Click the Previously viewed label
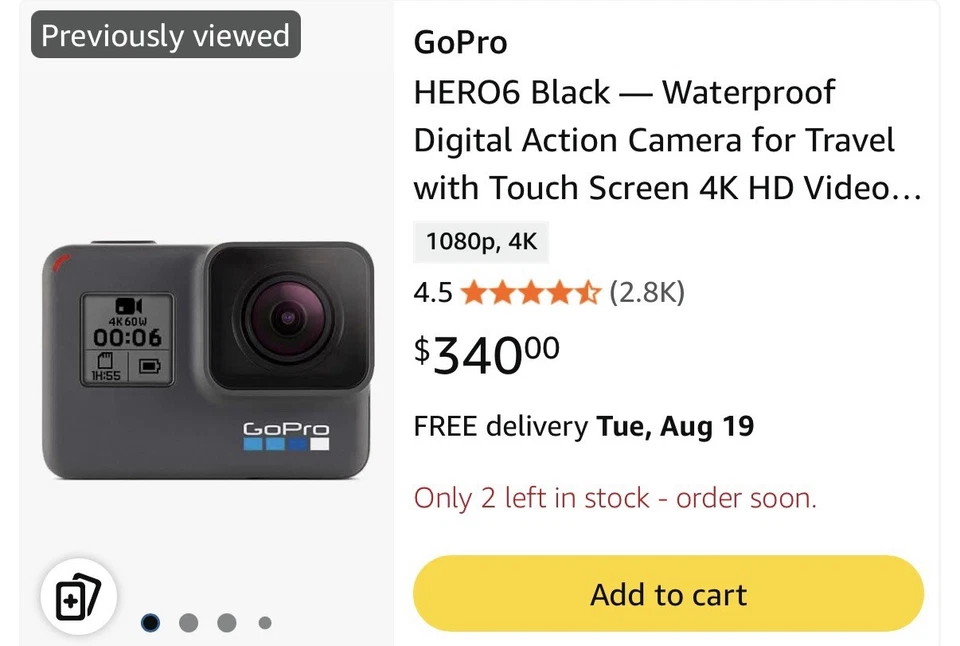Image resolution: width=960 pixels, height=646 pixels. click(164, 35)
